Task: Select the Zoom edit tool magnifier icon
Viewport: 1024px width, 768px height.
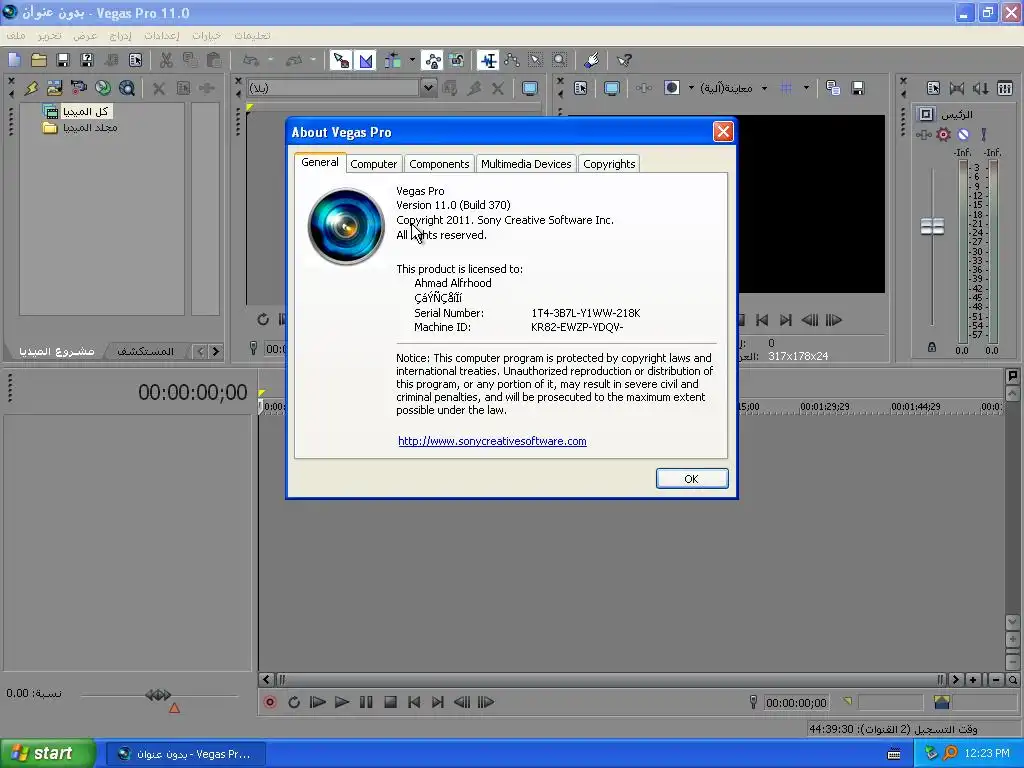Action: (x=560, y=60)
